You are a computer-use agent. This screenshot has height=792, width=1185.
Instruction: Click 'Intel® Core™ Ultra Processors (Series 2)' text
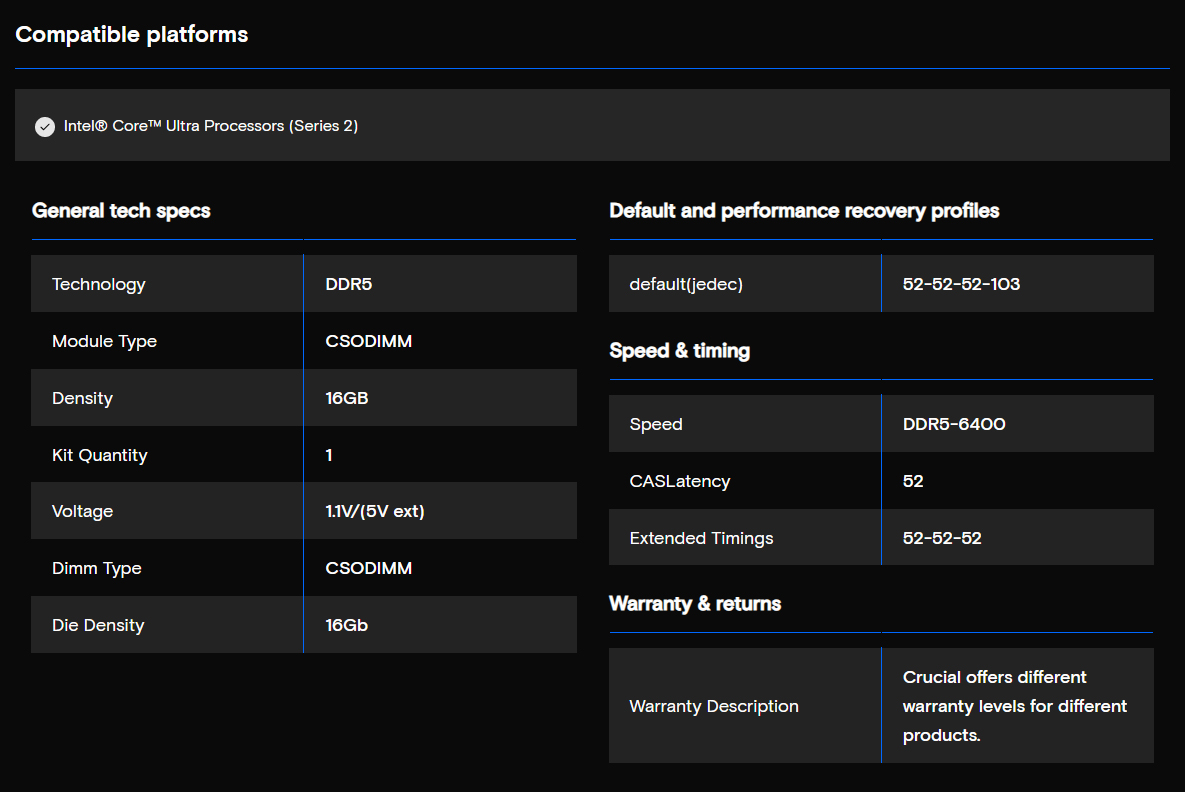[x=211, y=126]
